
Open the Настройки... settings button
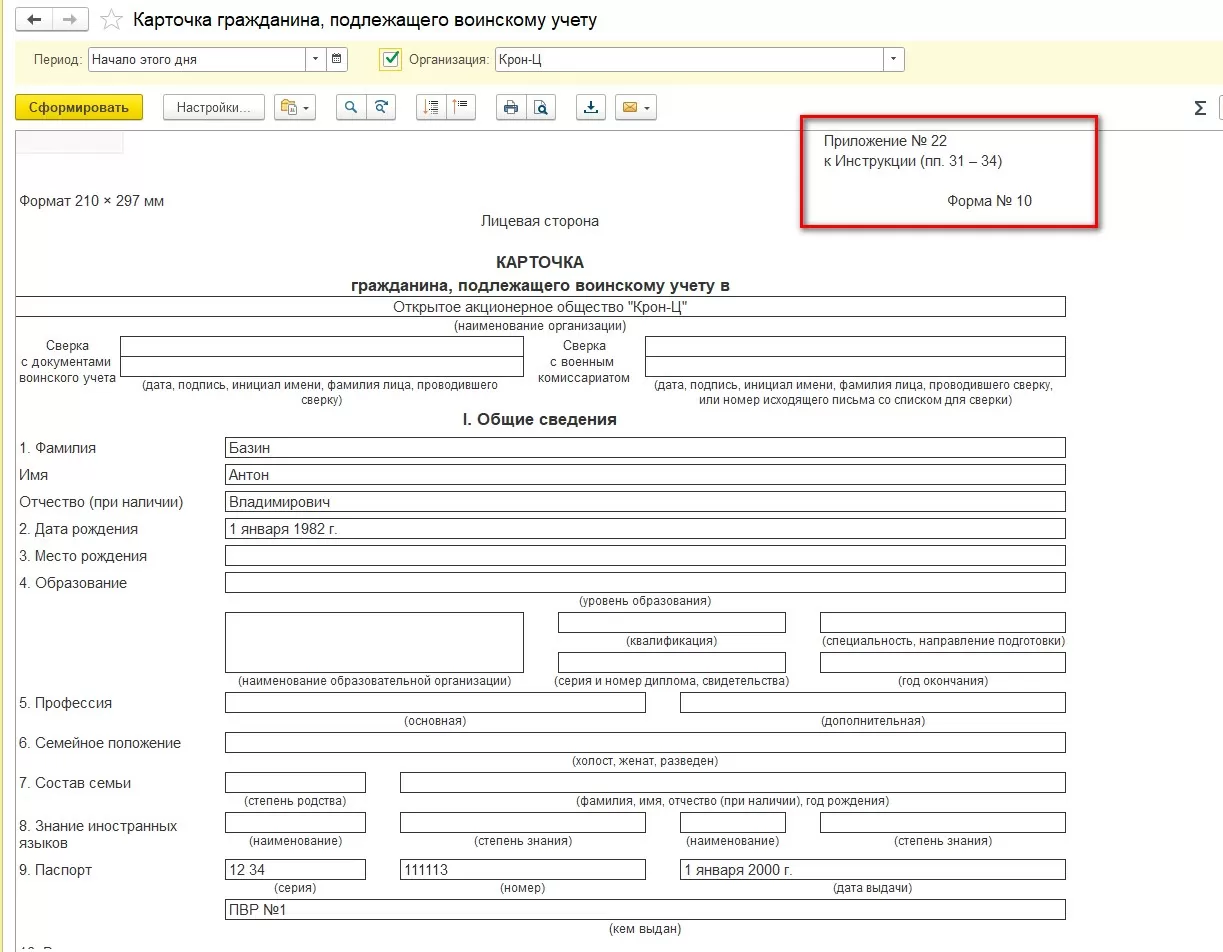pos(213,108)
